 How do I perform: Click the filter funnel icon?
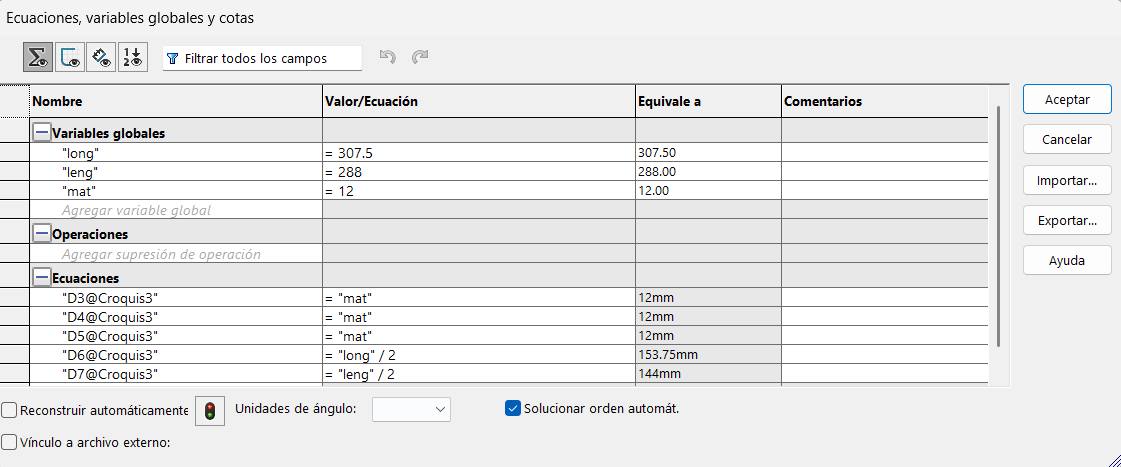[172, 59]
